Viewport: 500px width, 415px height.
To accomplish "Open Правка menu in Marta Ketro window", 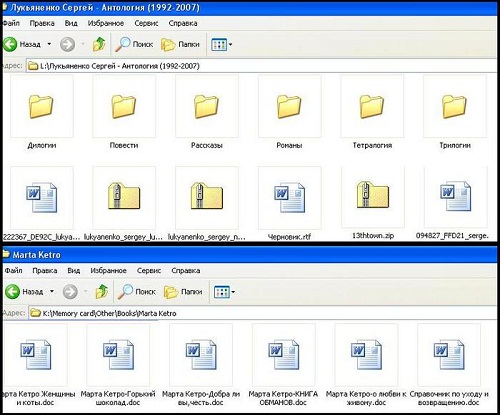I will [45, 270].
